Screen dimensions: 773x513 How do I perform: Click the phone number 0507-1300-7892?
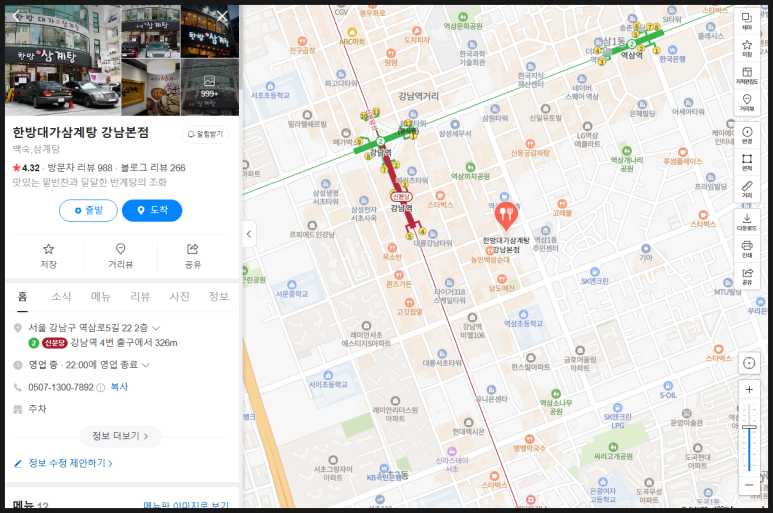coord(61,387)
